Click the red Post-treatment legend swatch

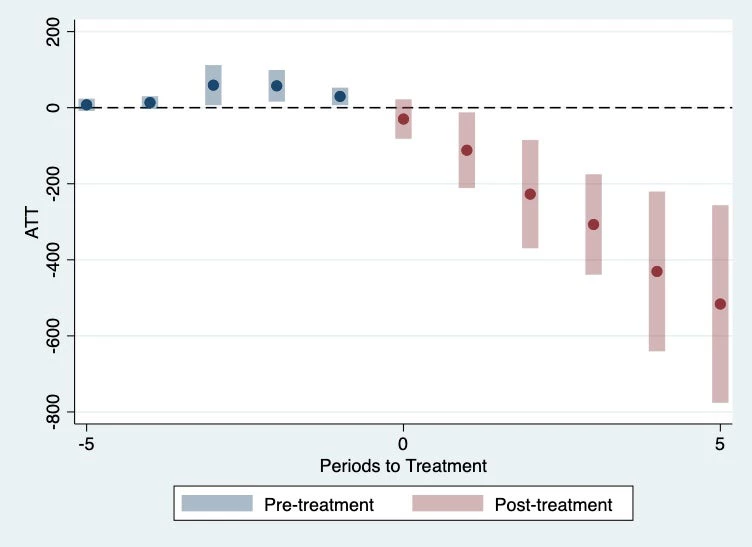[447, 504]
